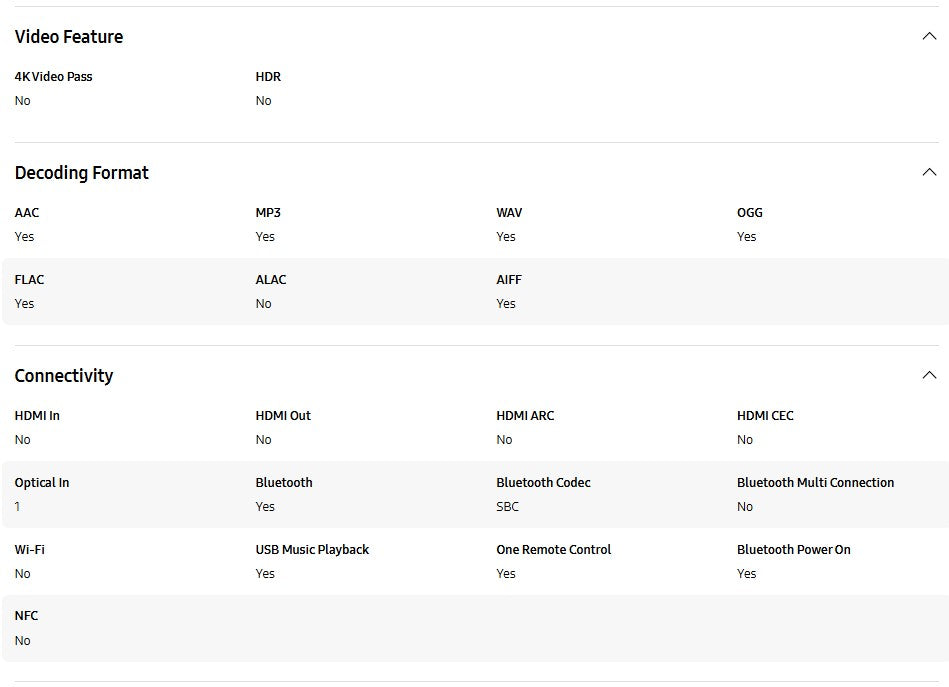Click the 'HDMI In' spec label
Image resolution: width=949 pixels, height=687 pixels.
click(37, 416)
